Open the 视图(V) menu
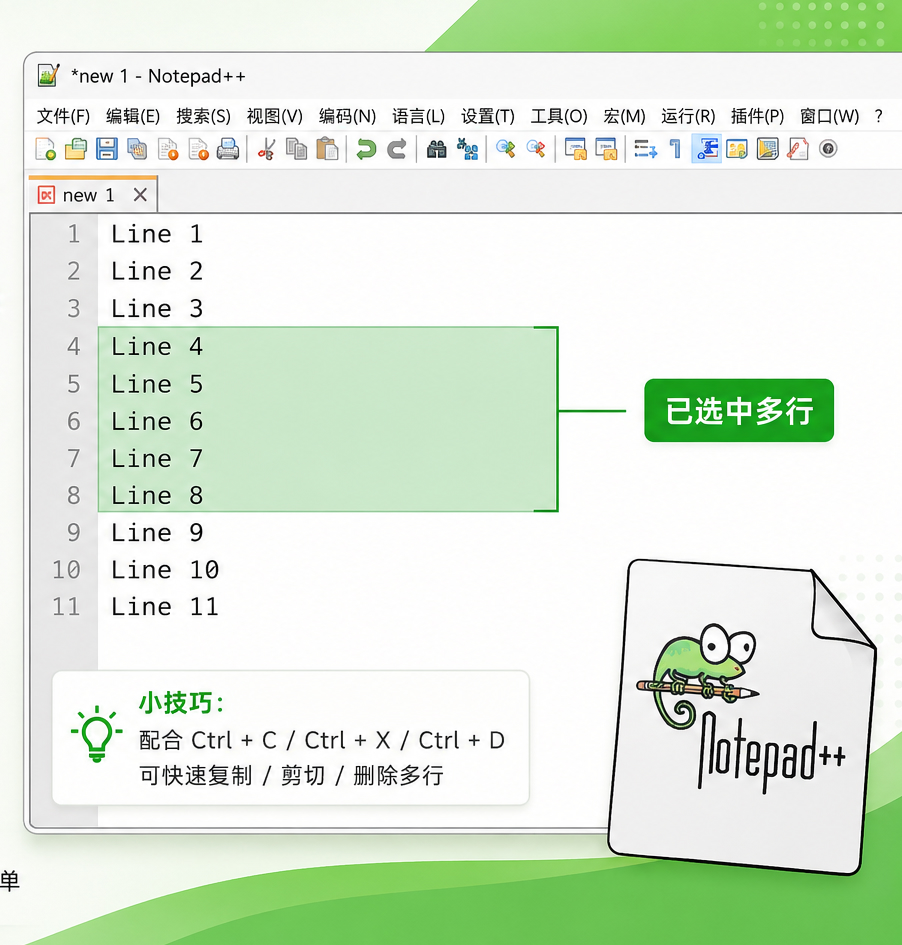 point(275,116)
